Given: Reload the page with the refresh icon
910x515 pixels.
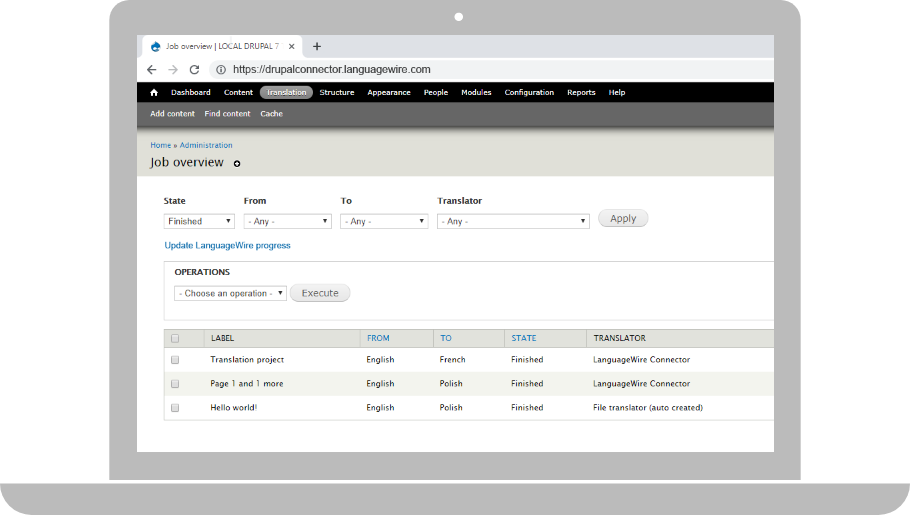Looking at the screenshot, I should (x=195, y=70).
